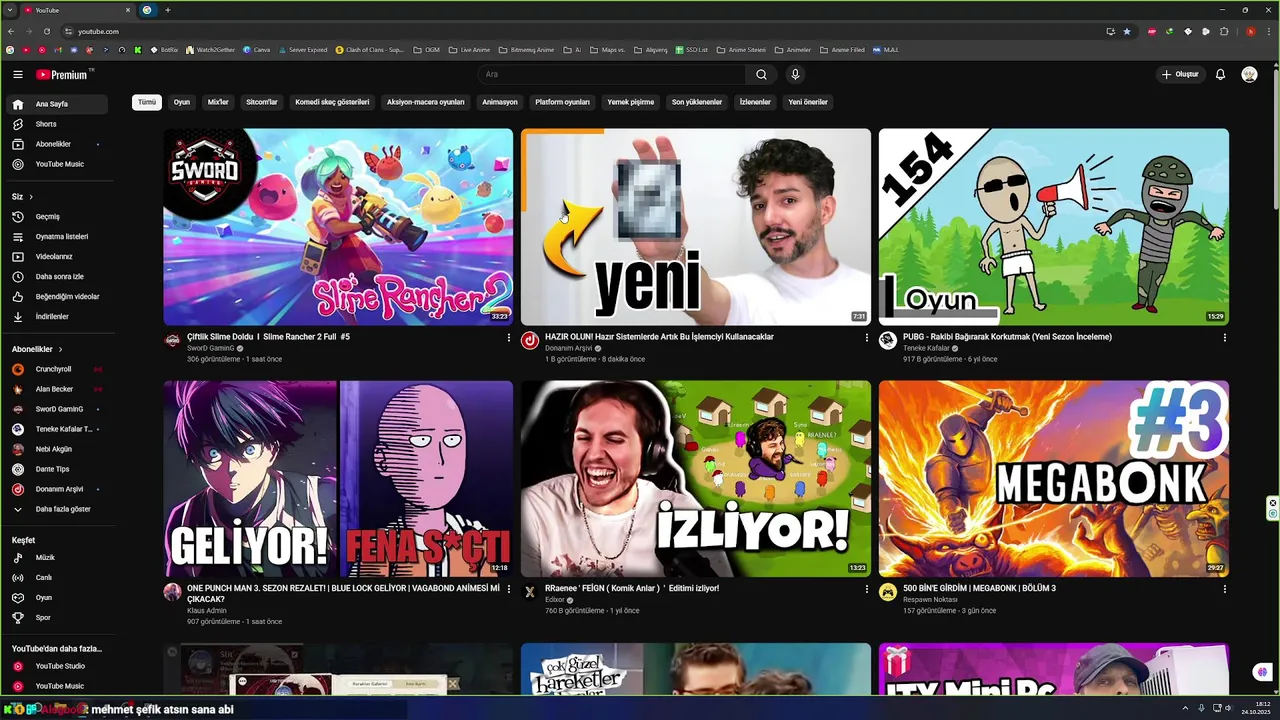Select Aksiyon-macera oyunları chip

coord(426,102)
